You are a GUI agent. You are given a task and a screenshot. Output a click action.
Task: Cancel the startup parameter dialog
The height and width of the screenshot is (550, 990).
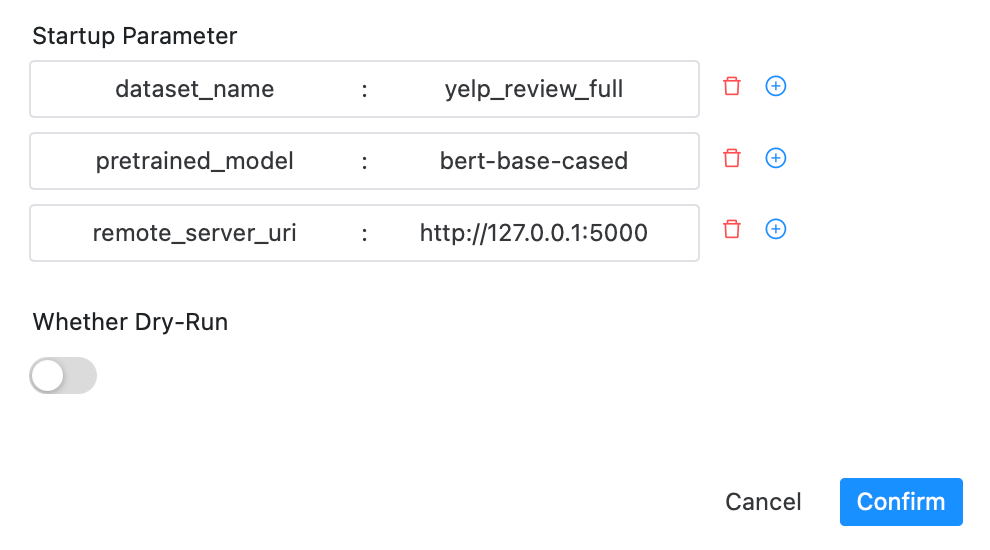(x=763, y=502)
